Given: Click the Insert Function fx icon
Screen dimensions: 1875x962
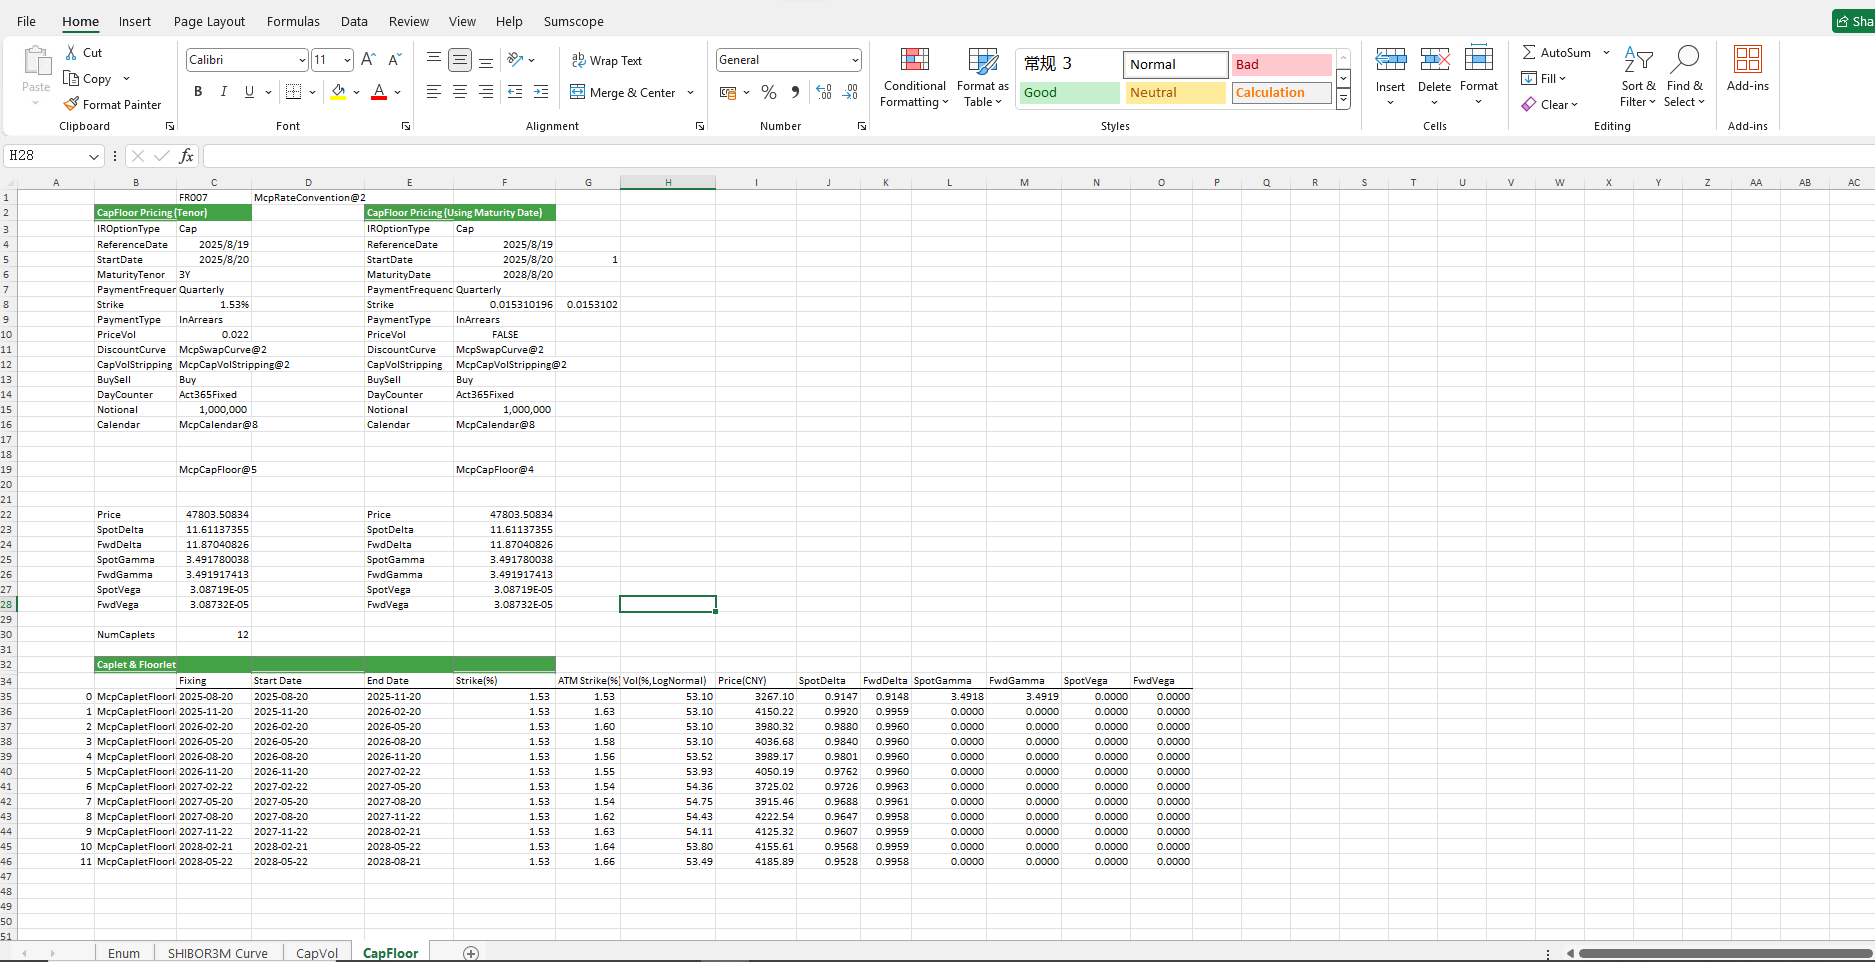Looking at the screenshot, I should [186, 156].
